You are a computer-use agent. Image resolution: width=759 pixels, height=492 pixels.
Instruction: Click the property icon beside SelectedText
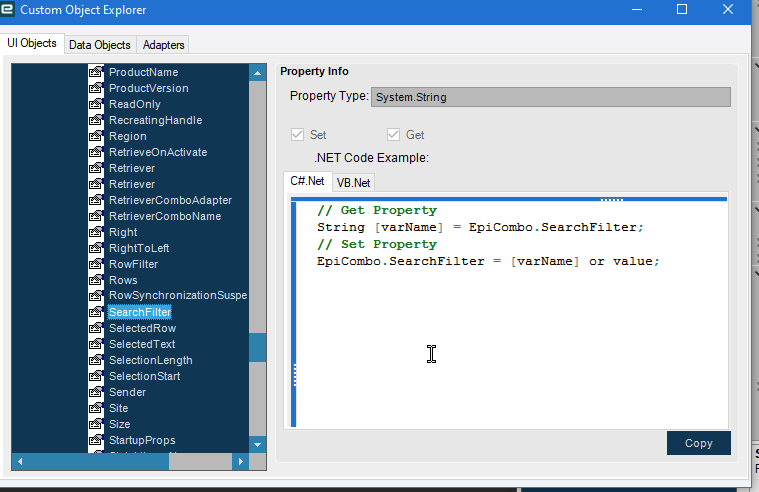pos(96,343)
